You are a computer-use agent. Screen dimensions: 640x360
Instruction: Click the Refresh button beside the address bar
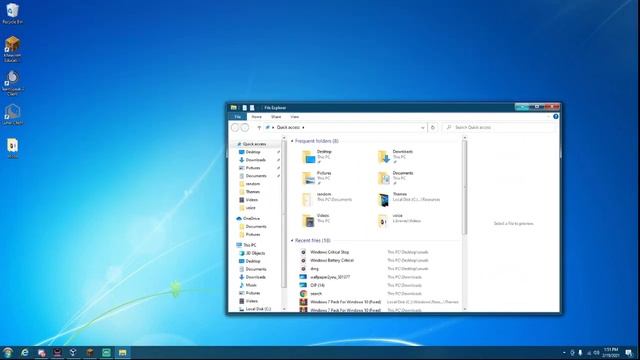(x=433, y=127)
